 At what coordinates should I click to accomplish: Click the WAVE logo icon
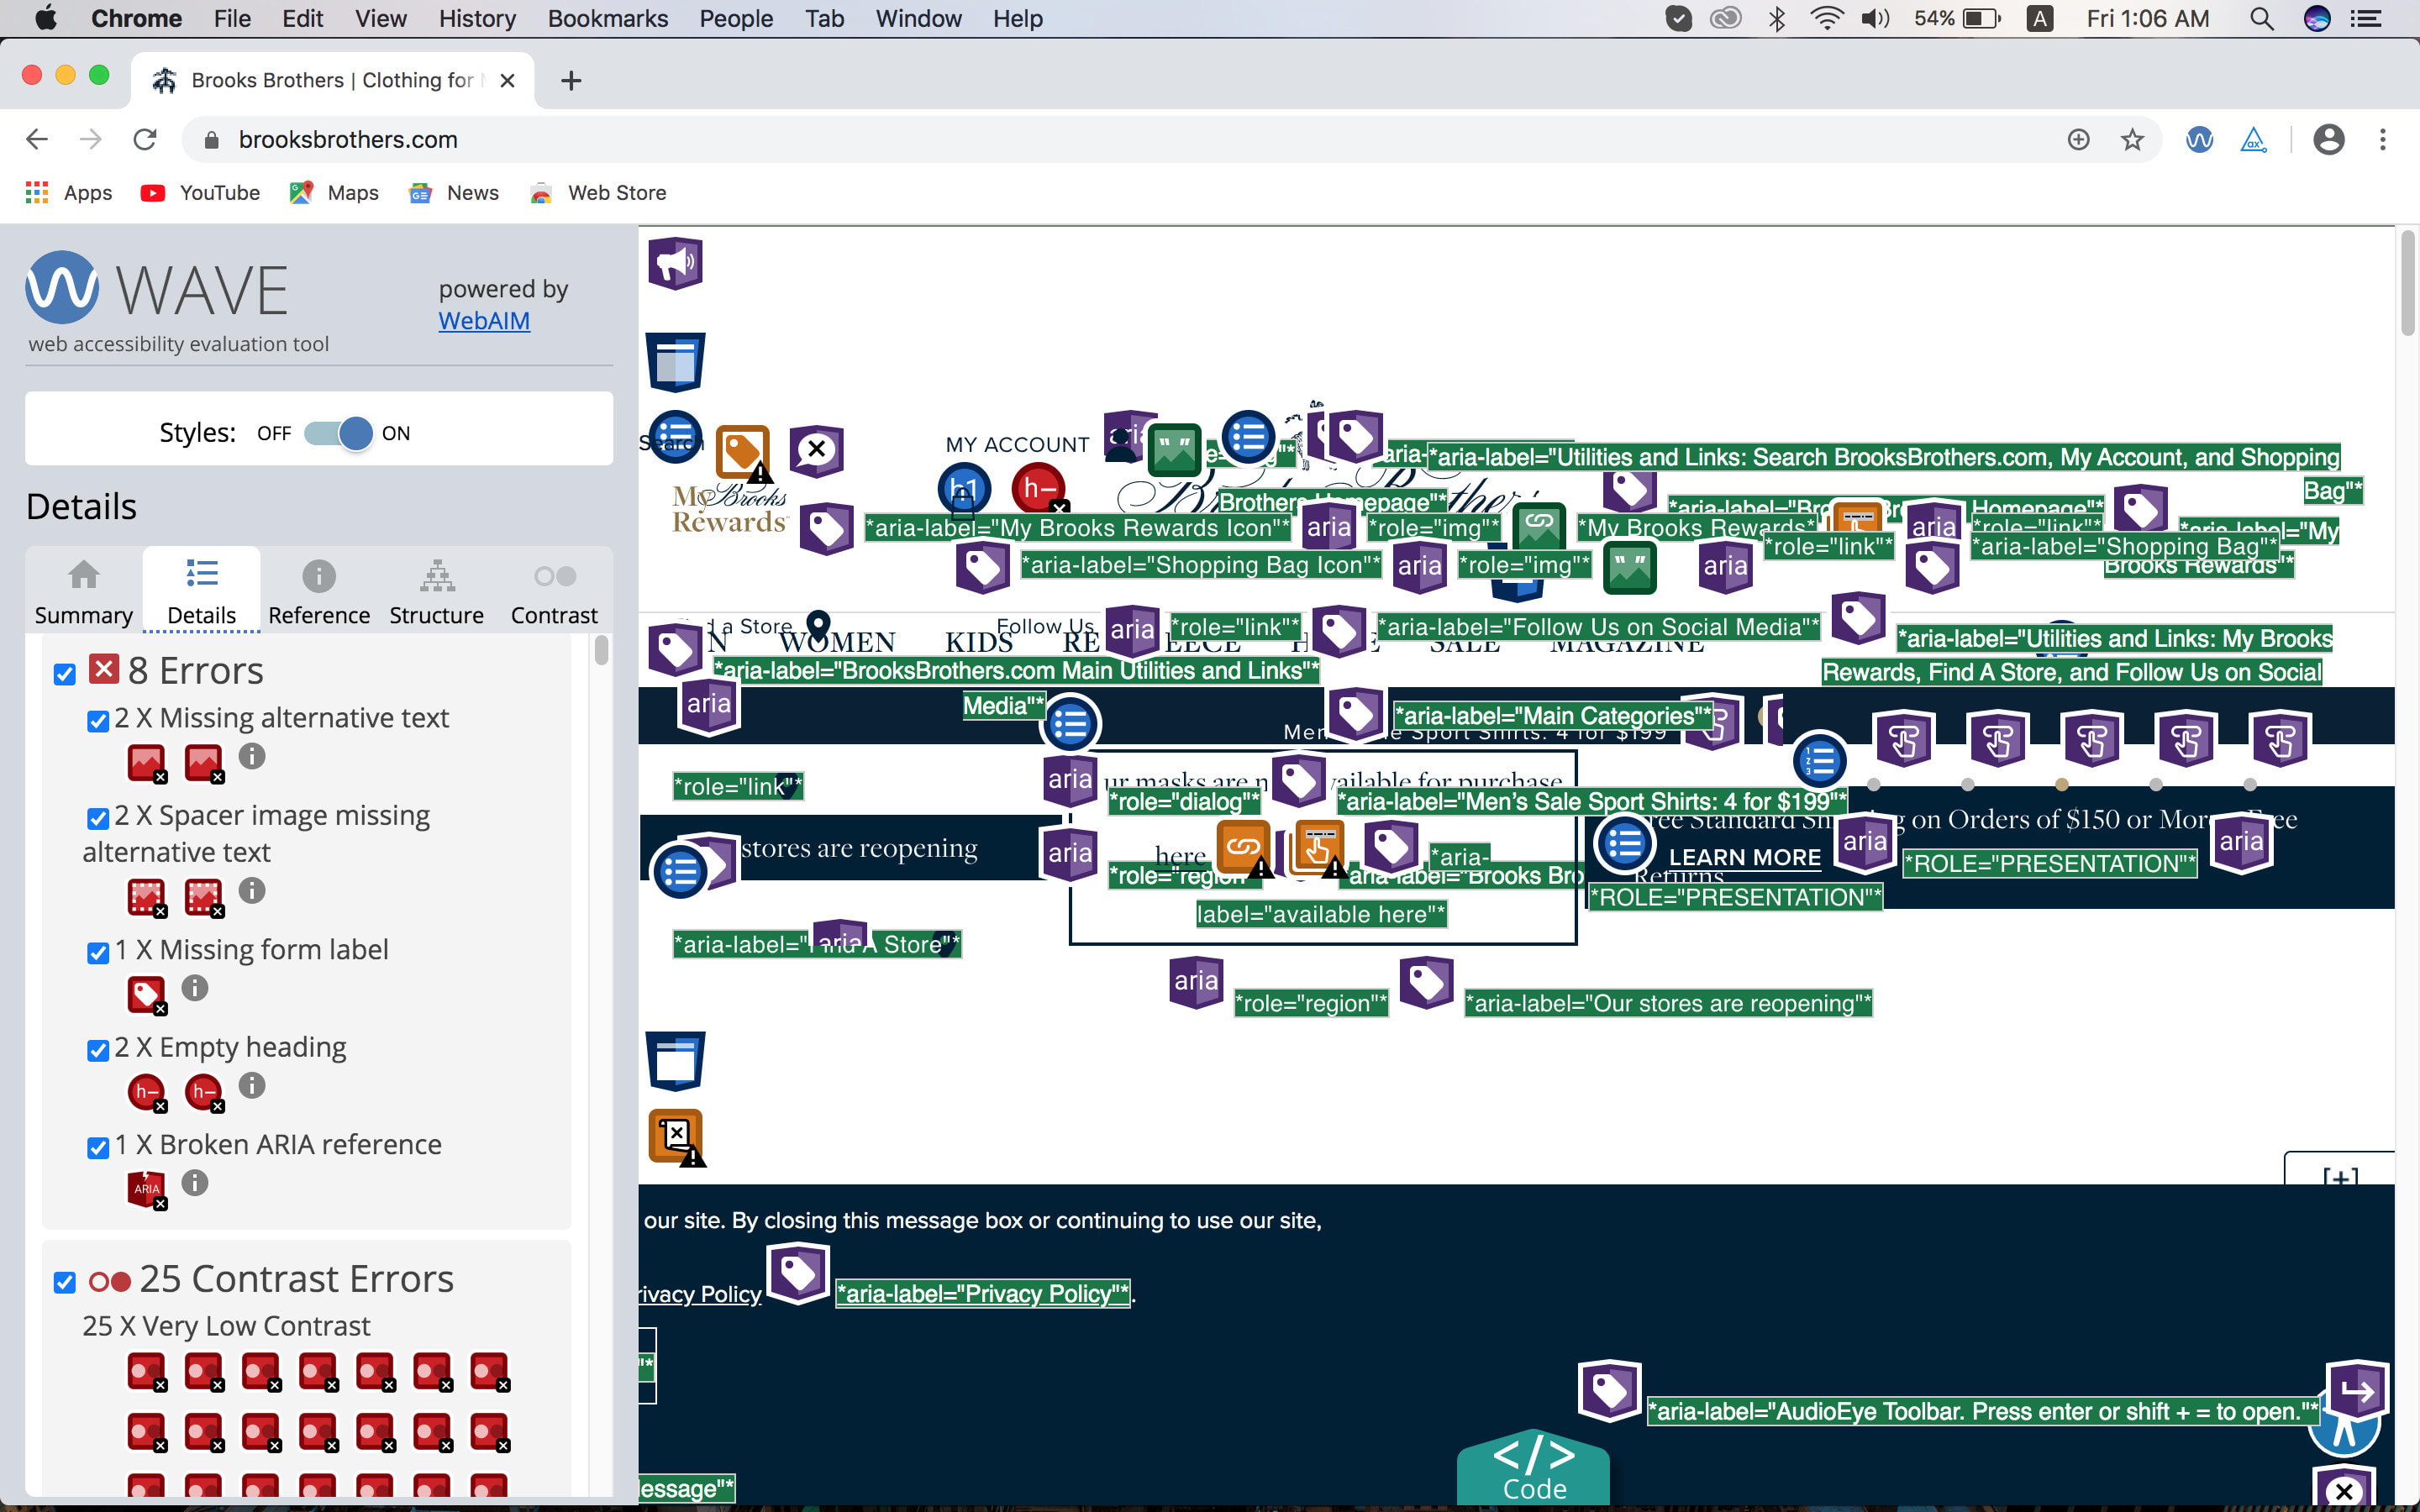(62, 288)
